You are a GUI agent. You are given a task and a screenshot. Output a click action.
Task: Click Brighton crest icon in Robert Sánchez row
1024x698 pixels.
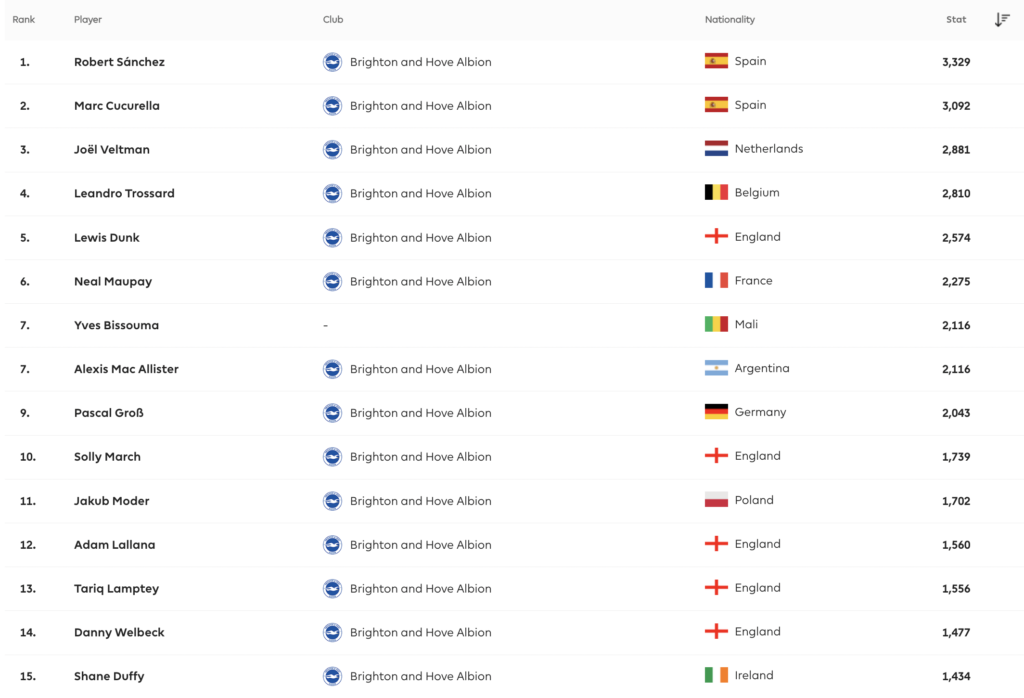click(x=332, y=62)
